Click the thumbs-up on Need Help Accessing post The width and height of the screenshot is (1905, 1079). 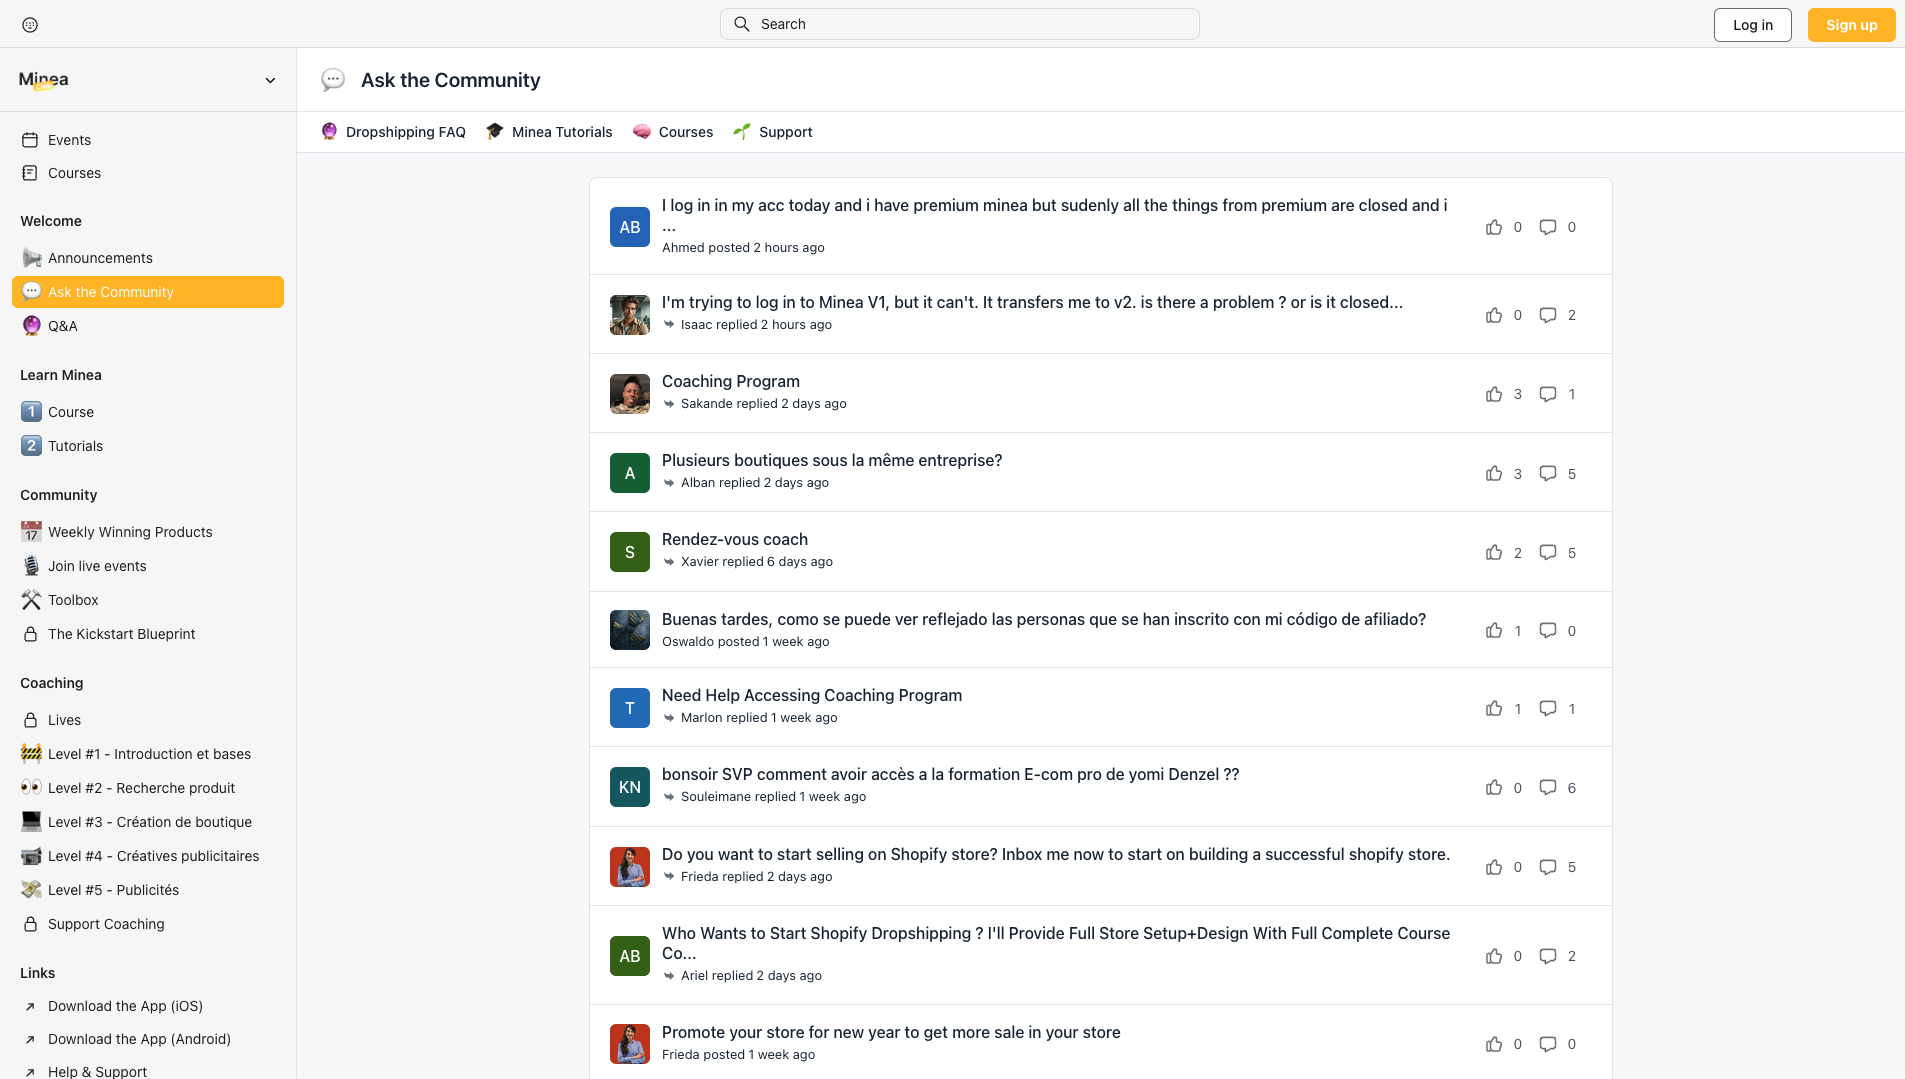point(1493,709)
